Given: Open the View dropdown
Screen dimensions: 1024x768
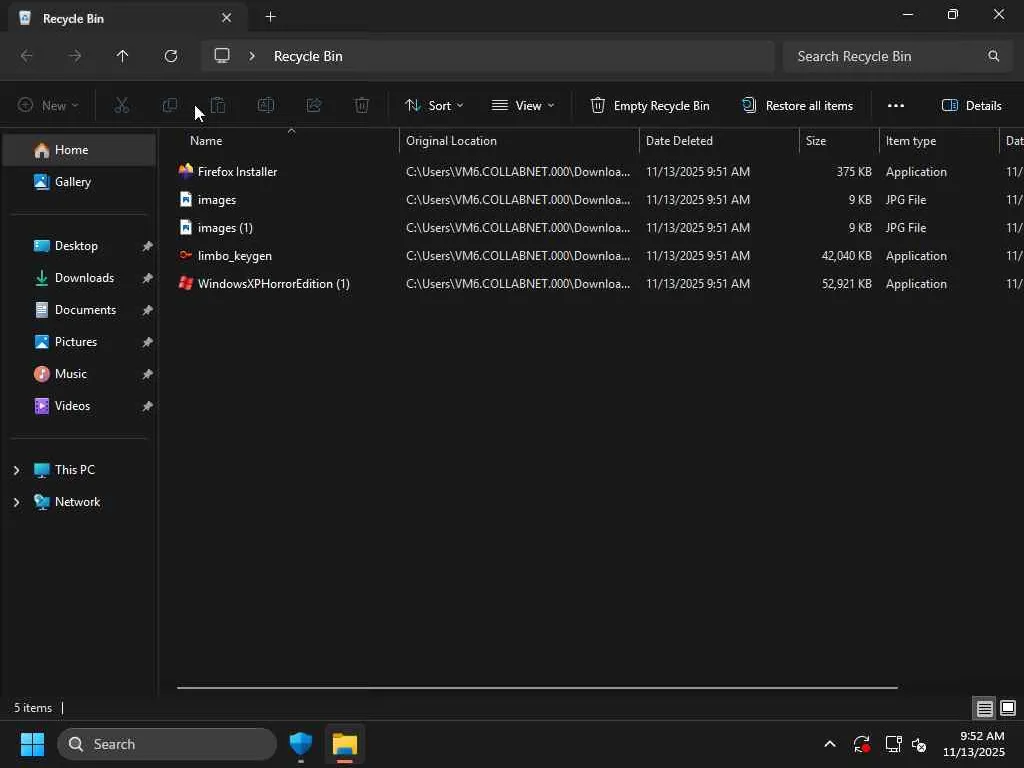Looking at the screenshot, I should click(x=522, y=105).
